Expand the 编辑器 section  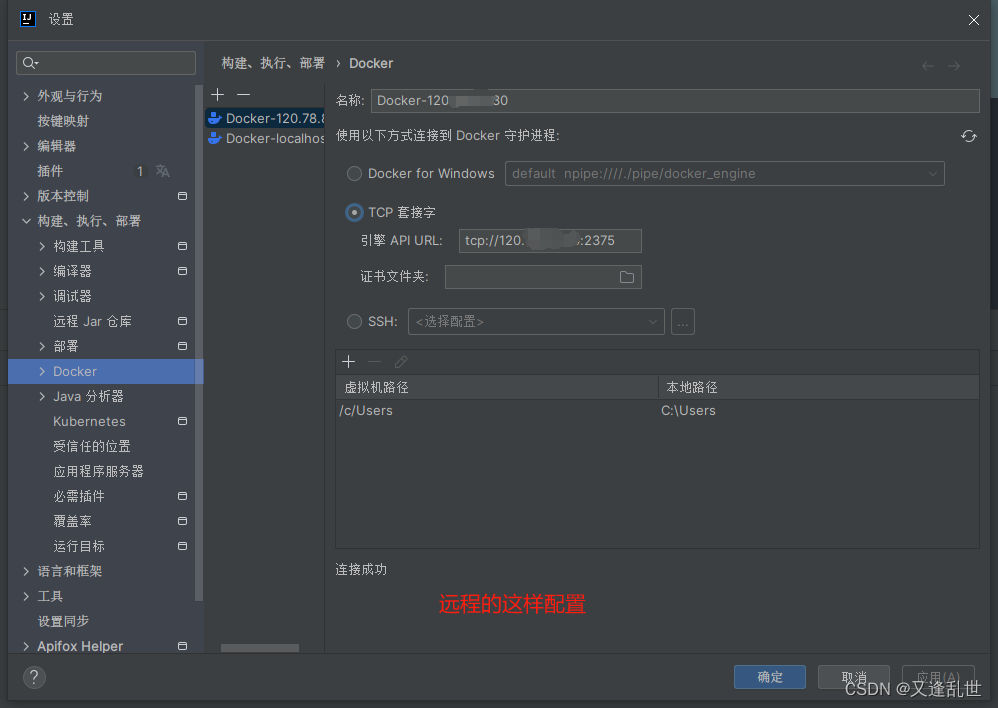tap(26, 146)
